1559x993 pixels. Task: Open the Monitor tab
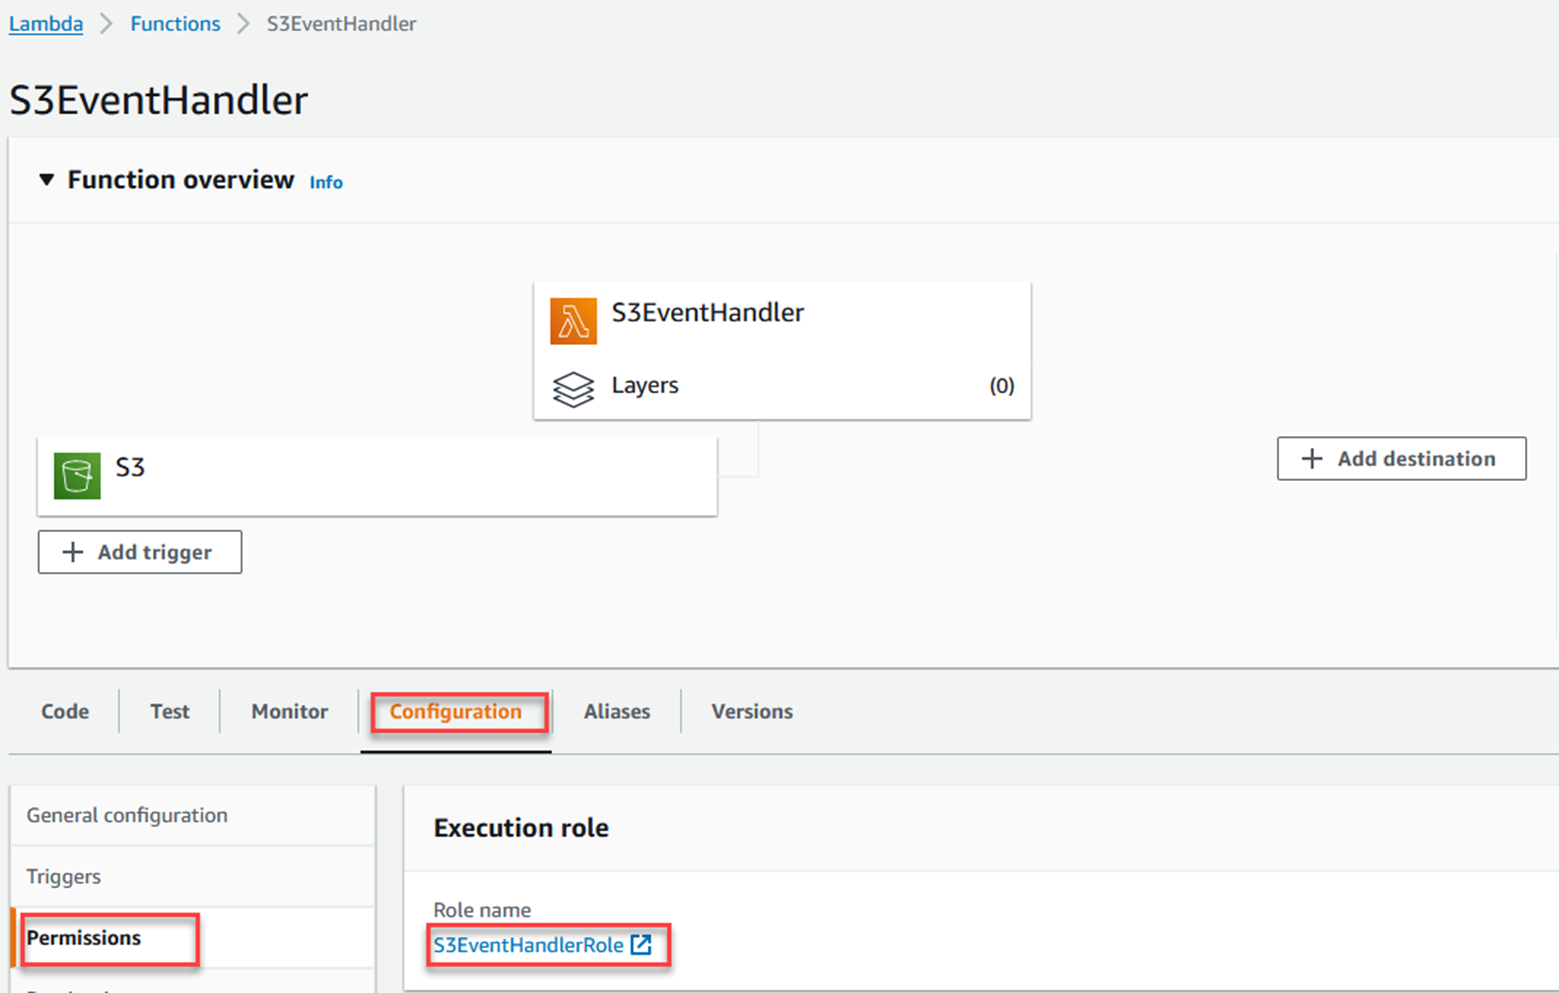click(x=290, y=711)
